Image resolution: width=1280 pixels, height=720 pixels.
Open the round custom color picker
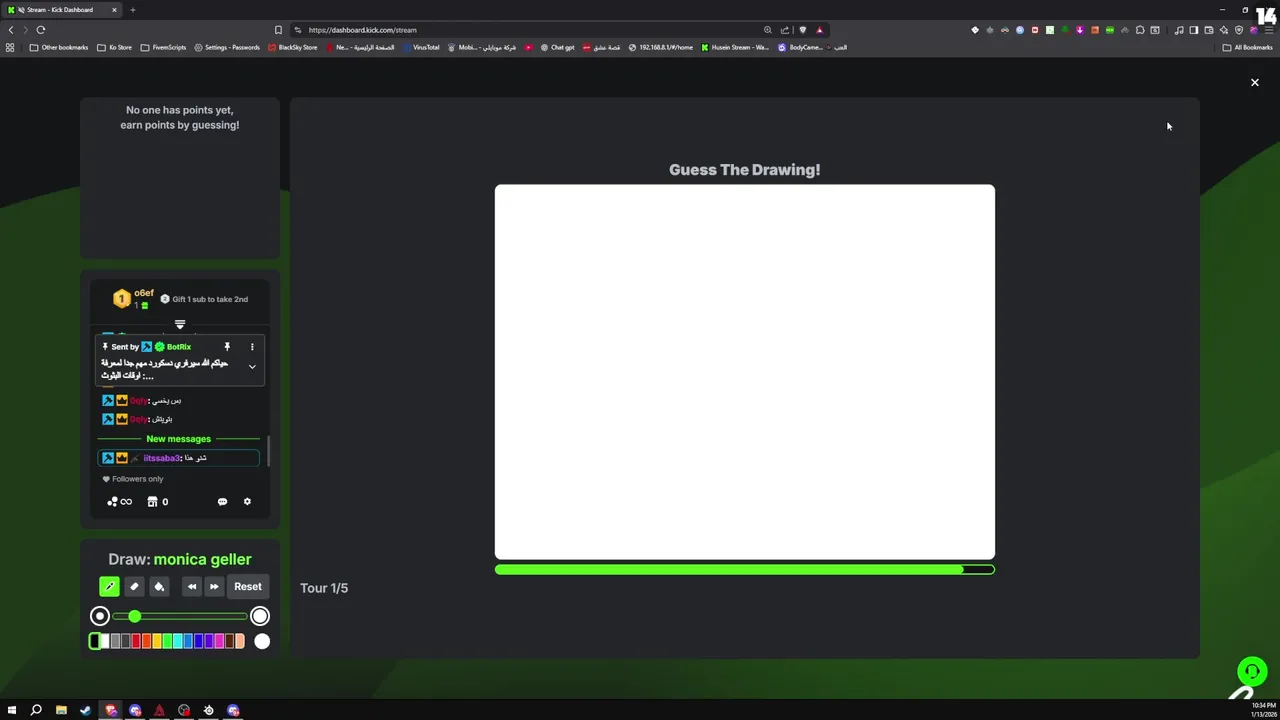262,641
